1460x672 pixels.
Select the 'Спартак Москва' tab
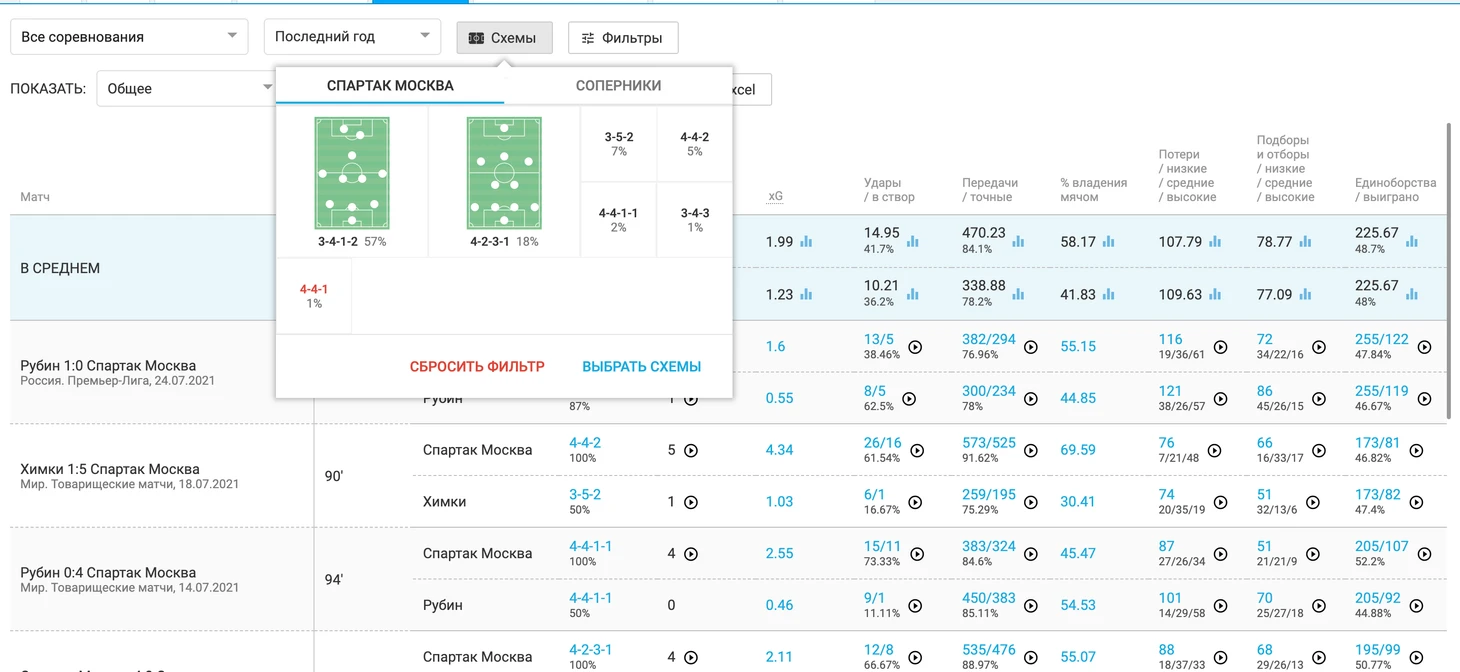coord(390,86)
